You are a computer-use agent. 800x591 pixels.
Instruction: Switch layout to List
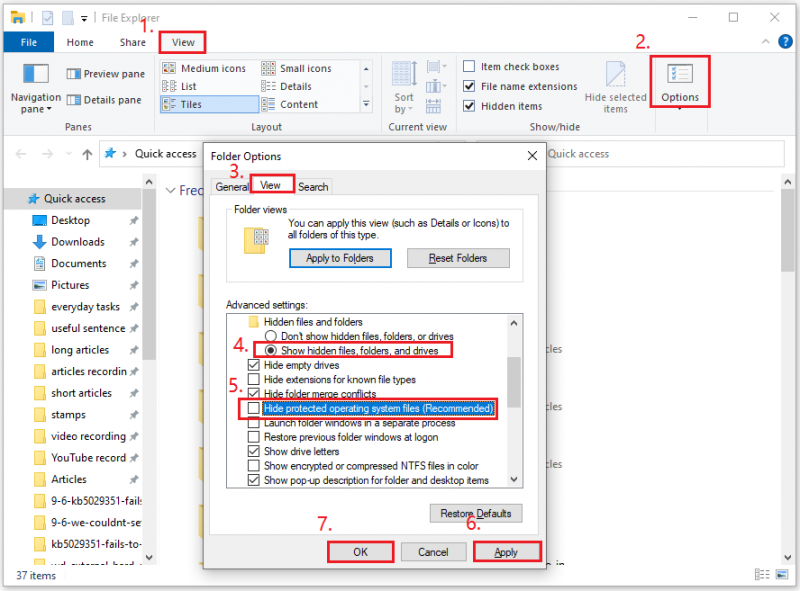180,86
